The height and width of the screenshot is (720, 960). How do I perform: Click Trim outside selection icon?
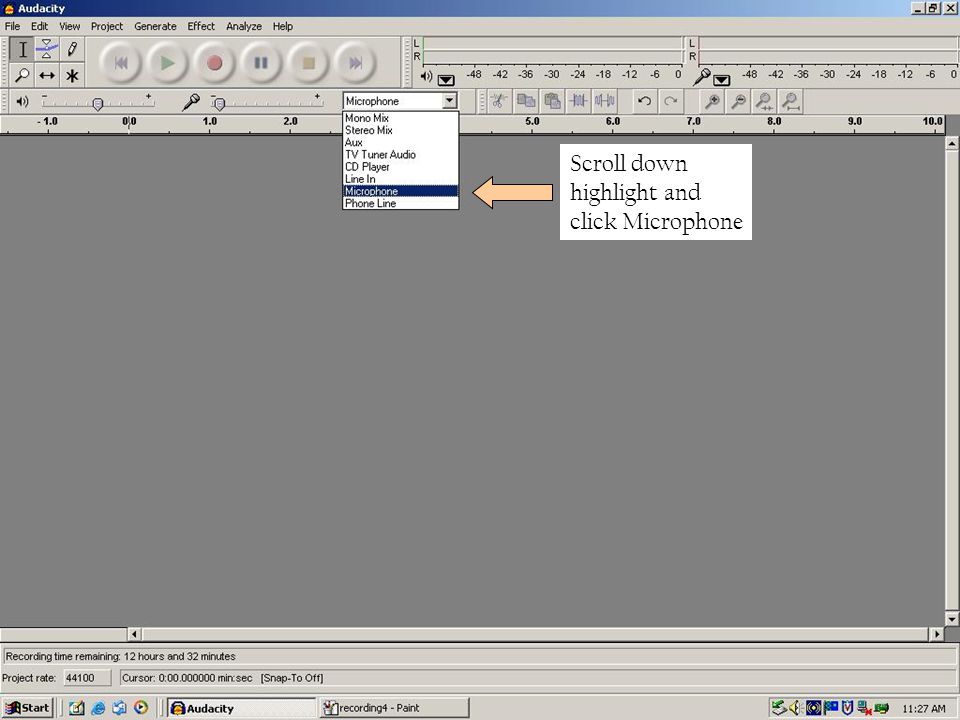click(x=578, y=101)
